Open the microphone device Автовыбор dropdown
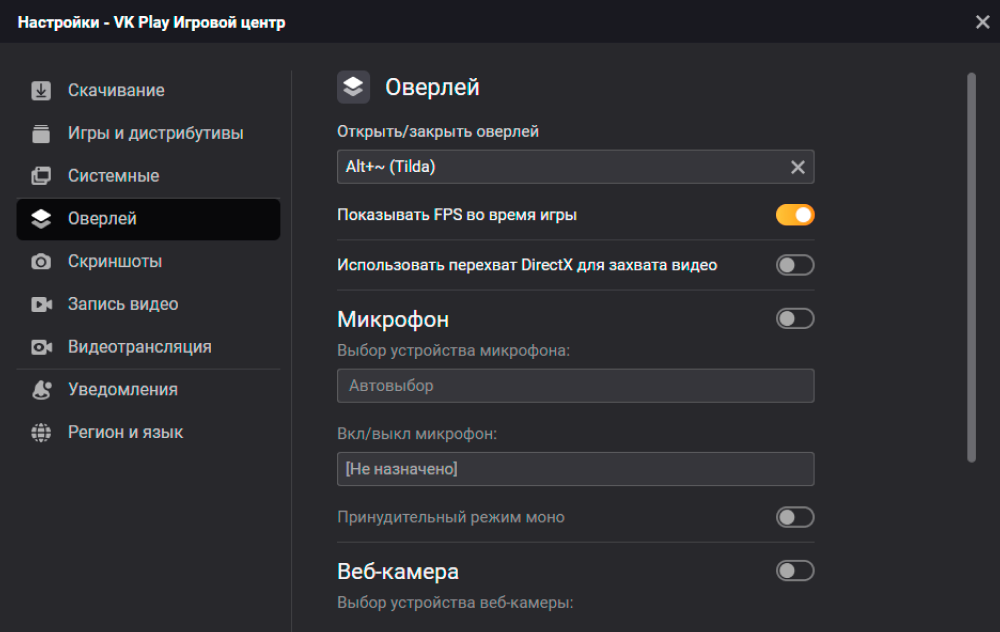The width and height of the screenshot is (1000, 632). click(575, 386)
